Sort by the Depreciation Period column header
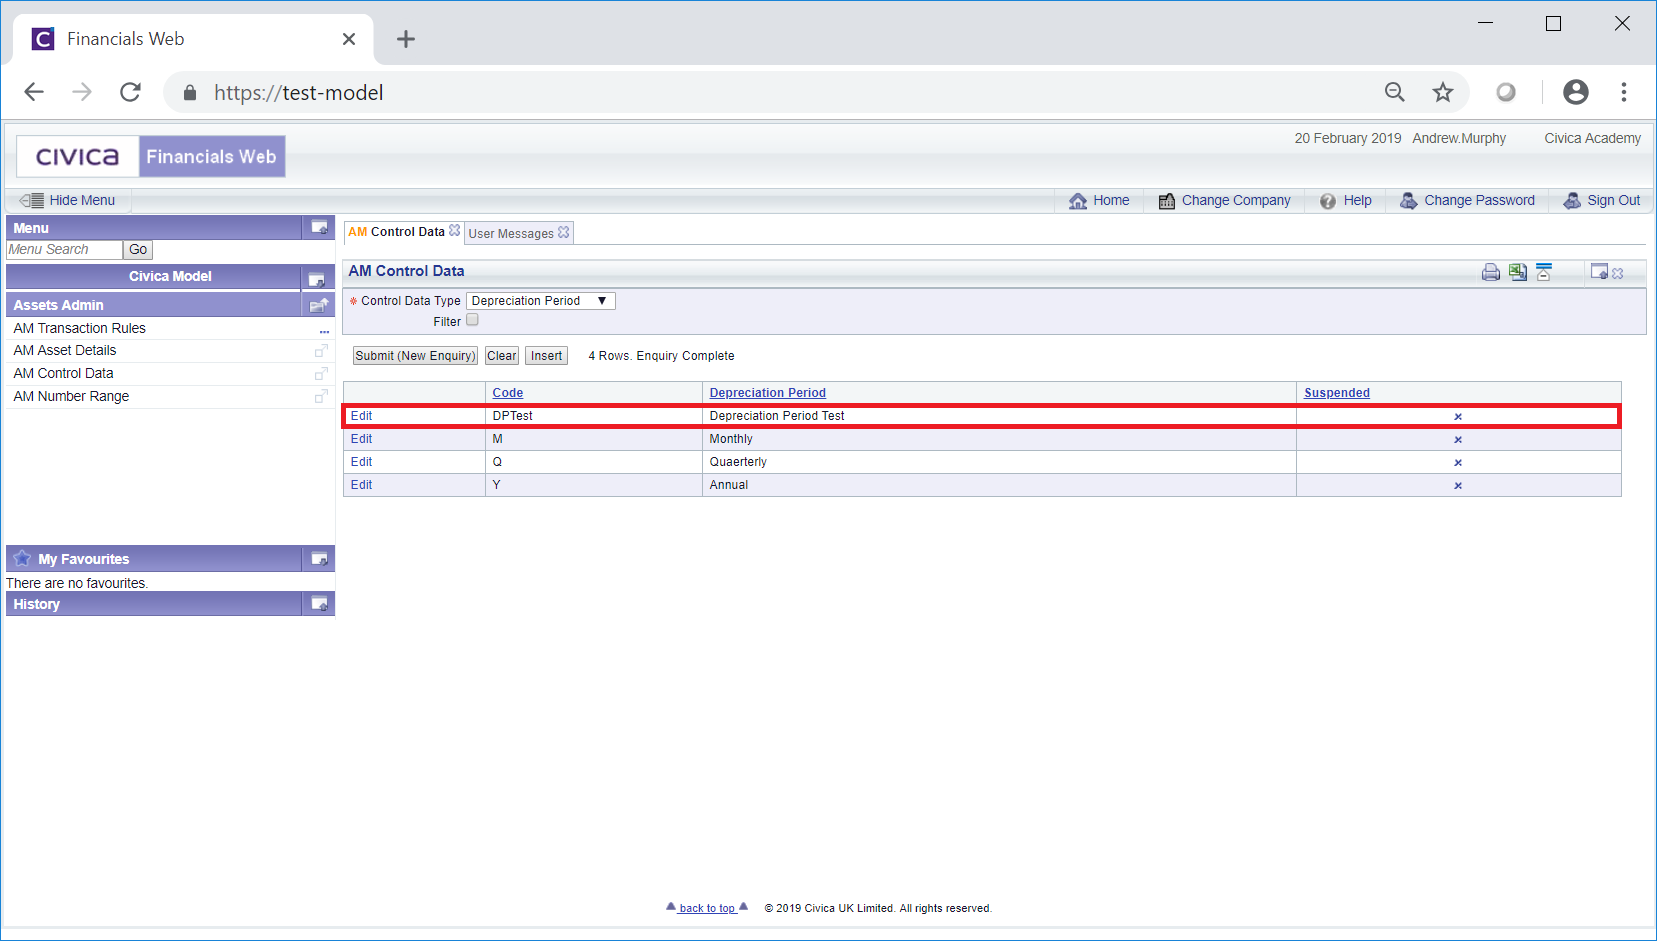Image resolution: width=1657 pixels, height=941 pixels. [x=768, y=393]
